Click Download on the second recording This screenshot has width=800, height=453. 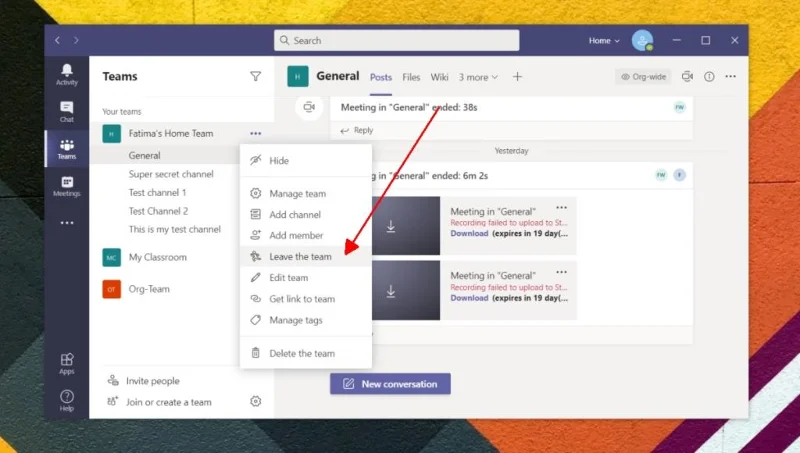[x=469, y=298]
